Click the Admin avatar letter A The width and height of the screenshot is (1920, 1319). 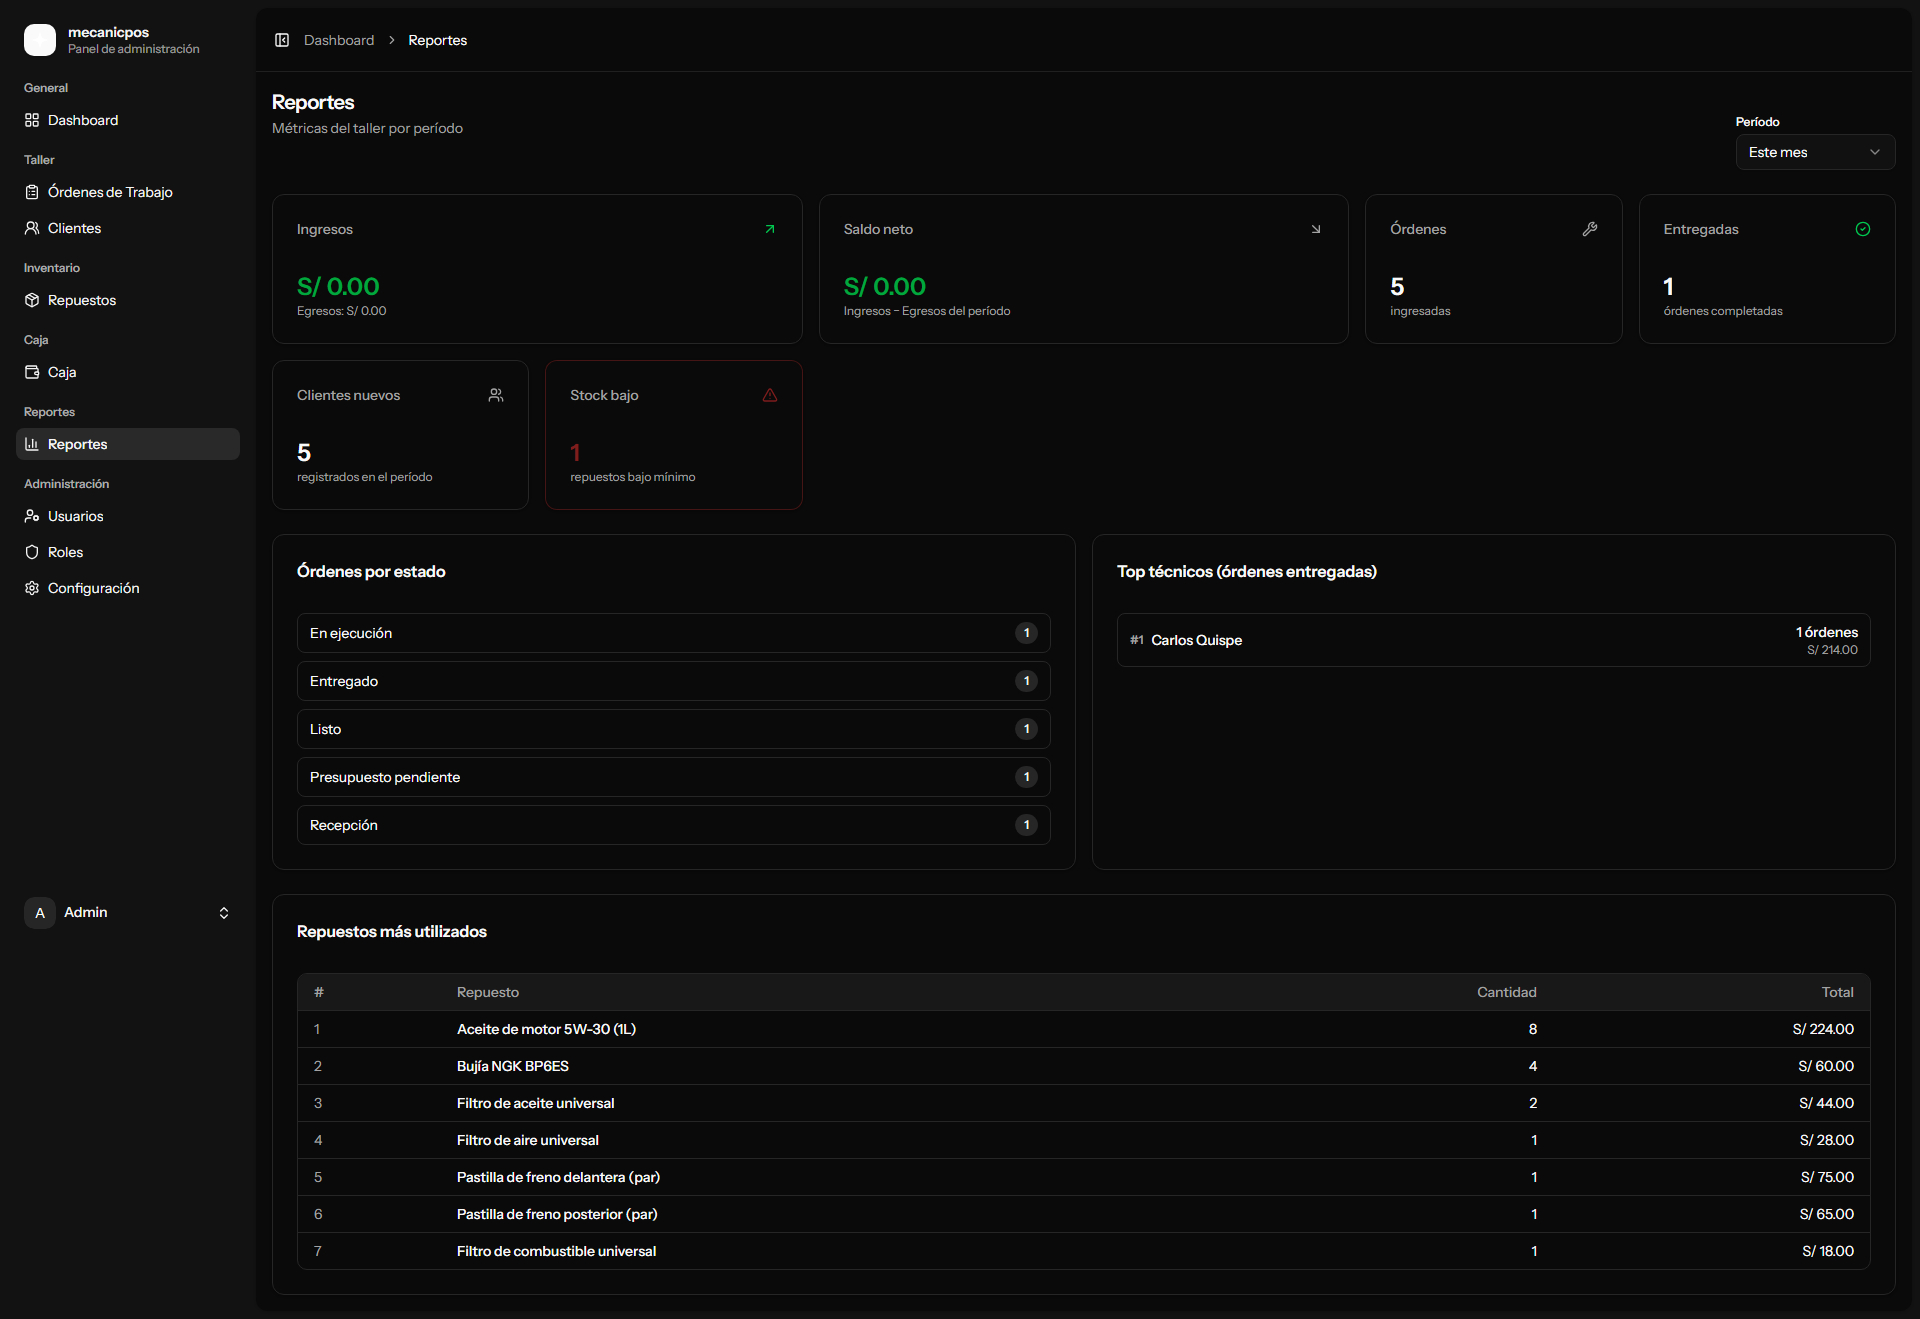(x=40, y=912)
